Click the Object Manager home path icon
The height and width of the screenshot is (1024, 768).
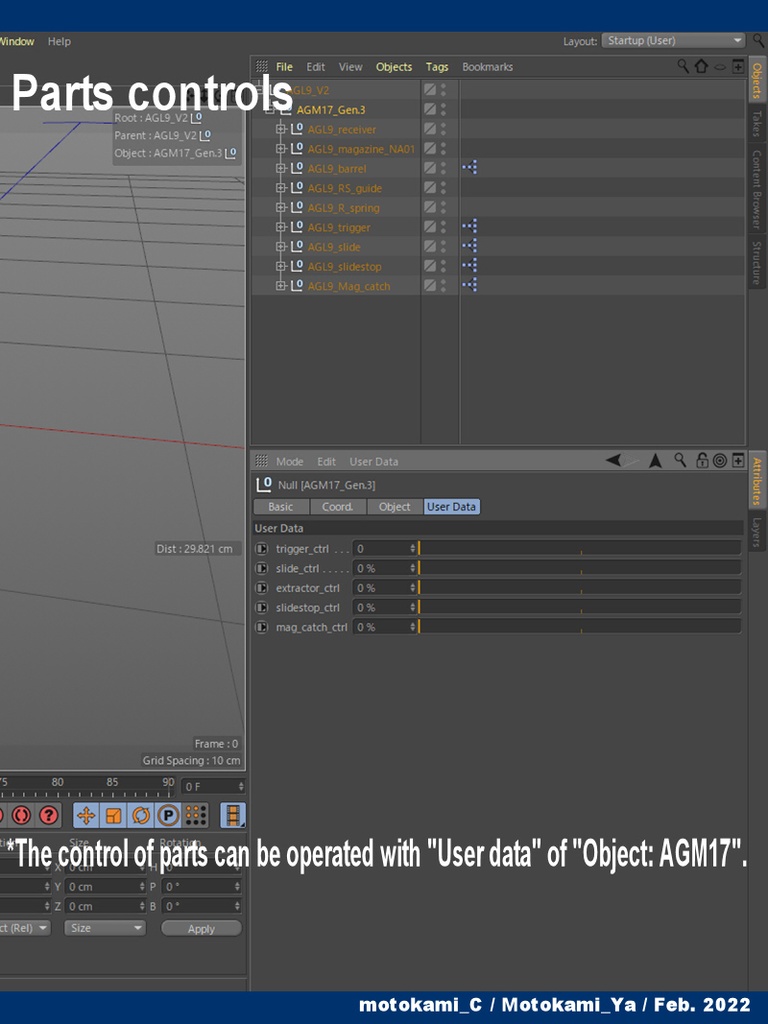[x=701, y=66]
